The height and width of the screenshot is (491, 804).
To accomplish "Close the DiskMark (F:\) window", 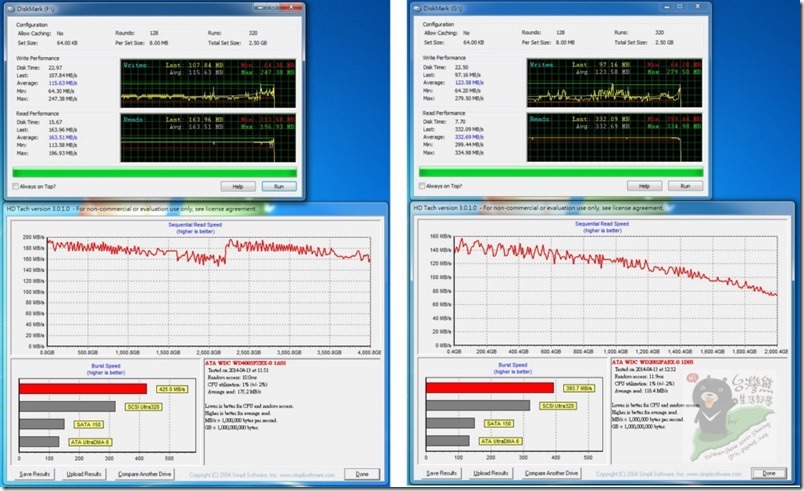I will point(291,7).
